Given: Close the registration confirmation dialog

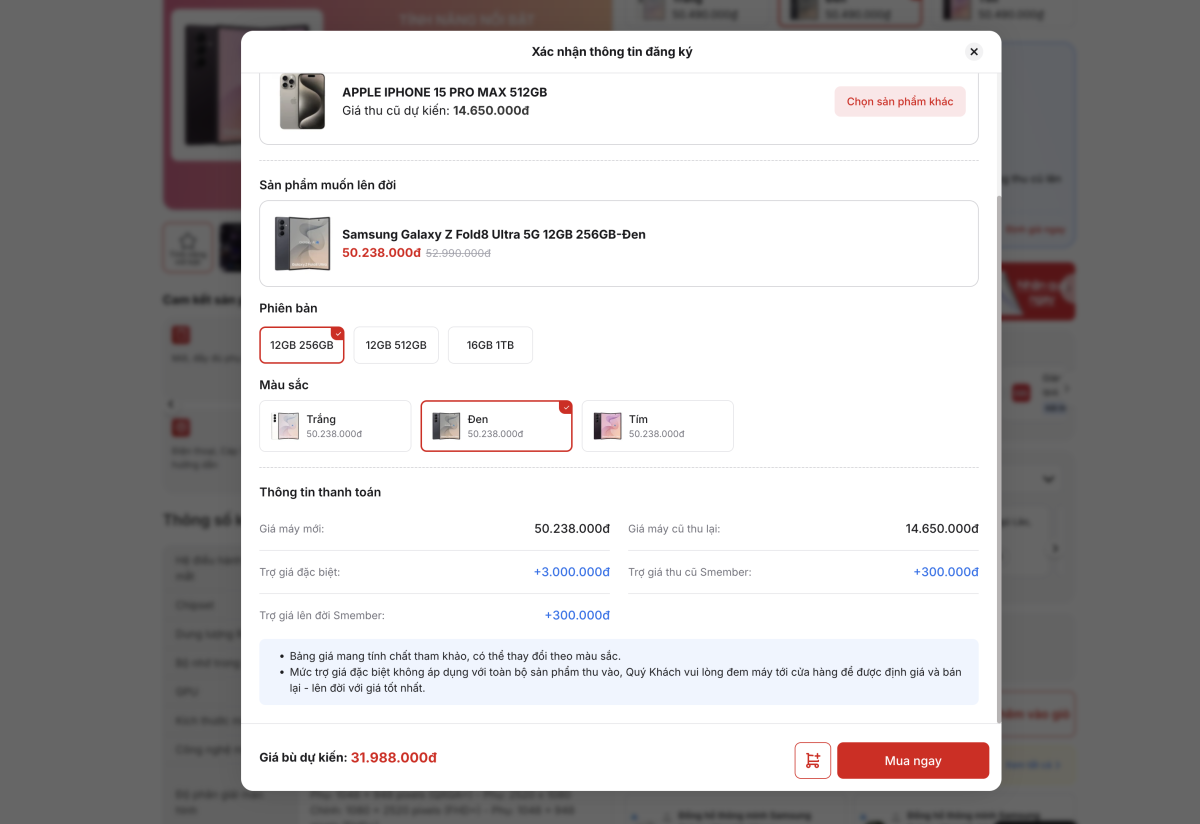Looking at the screenshot, I should [974, 52].
